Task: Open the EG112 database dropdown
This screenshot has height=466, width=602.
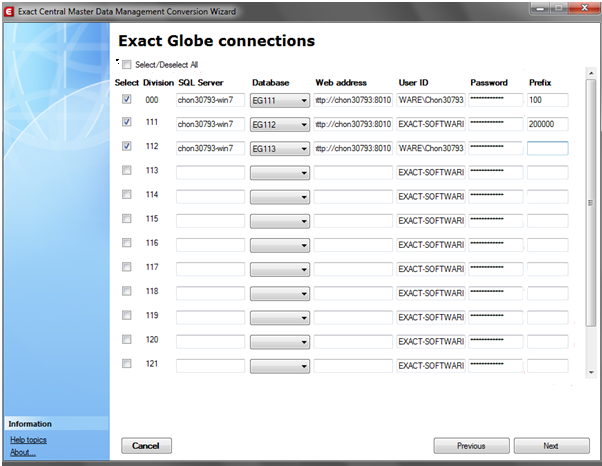Action: pos(280,124)
